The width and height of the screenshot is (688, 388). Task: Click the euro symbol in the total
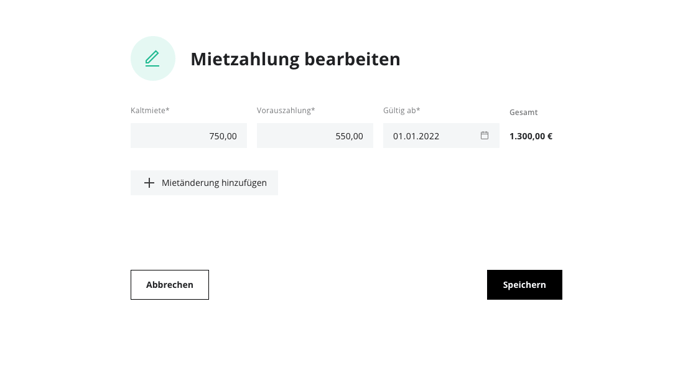point(550,136)
